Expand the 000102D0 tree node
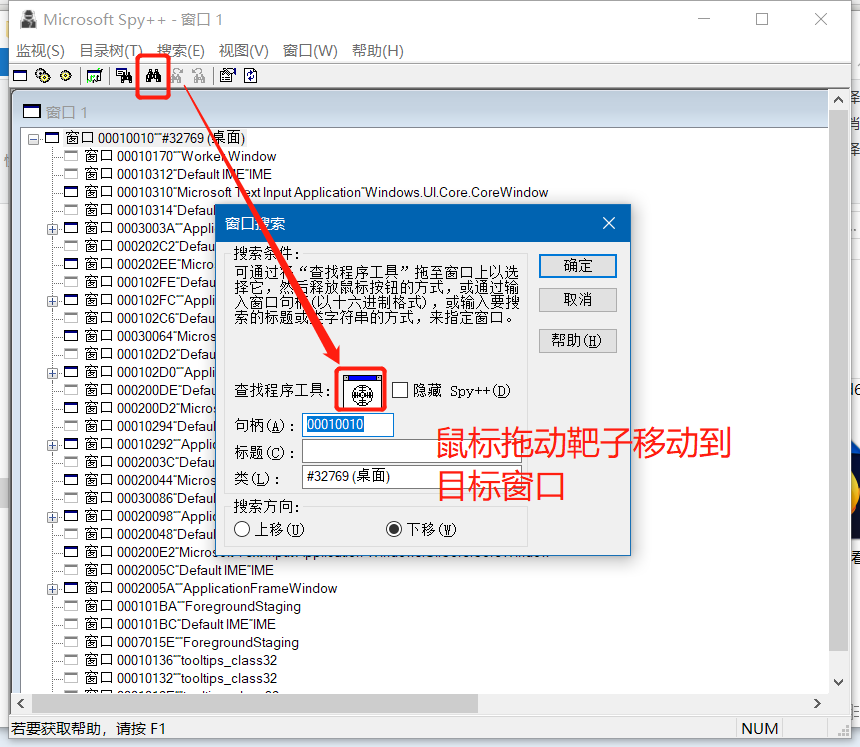This screenshot has height=747, width=860. tap(52, 374)
